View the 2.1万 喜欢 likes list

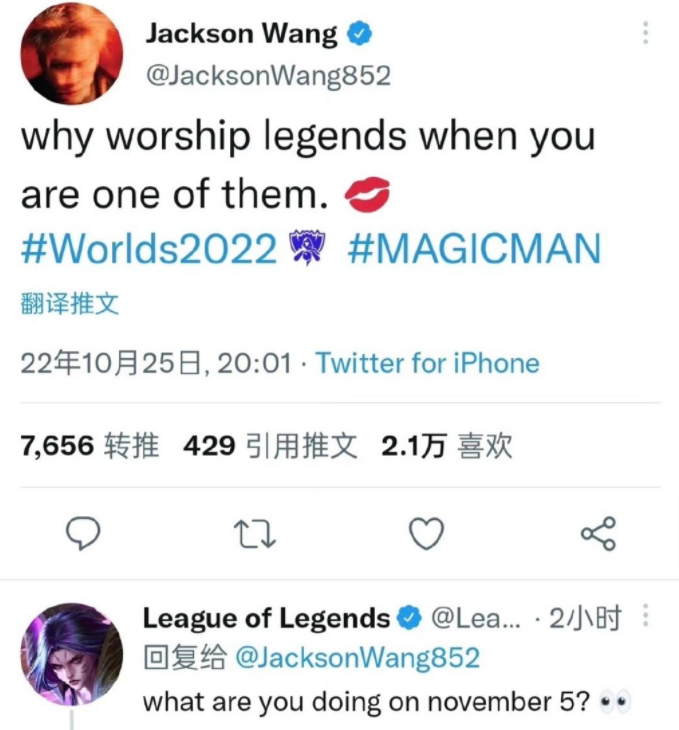[x=447, y=446]
